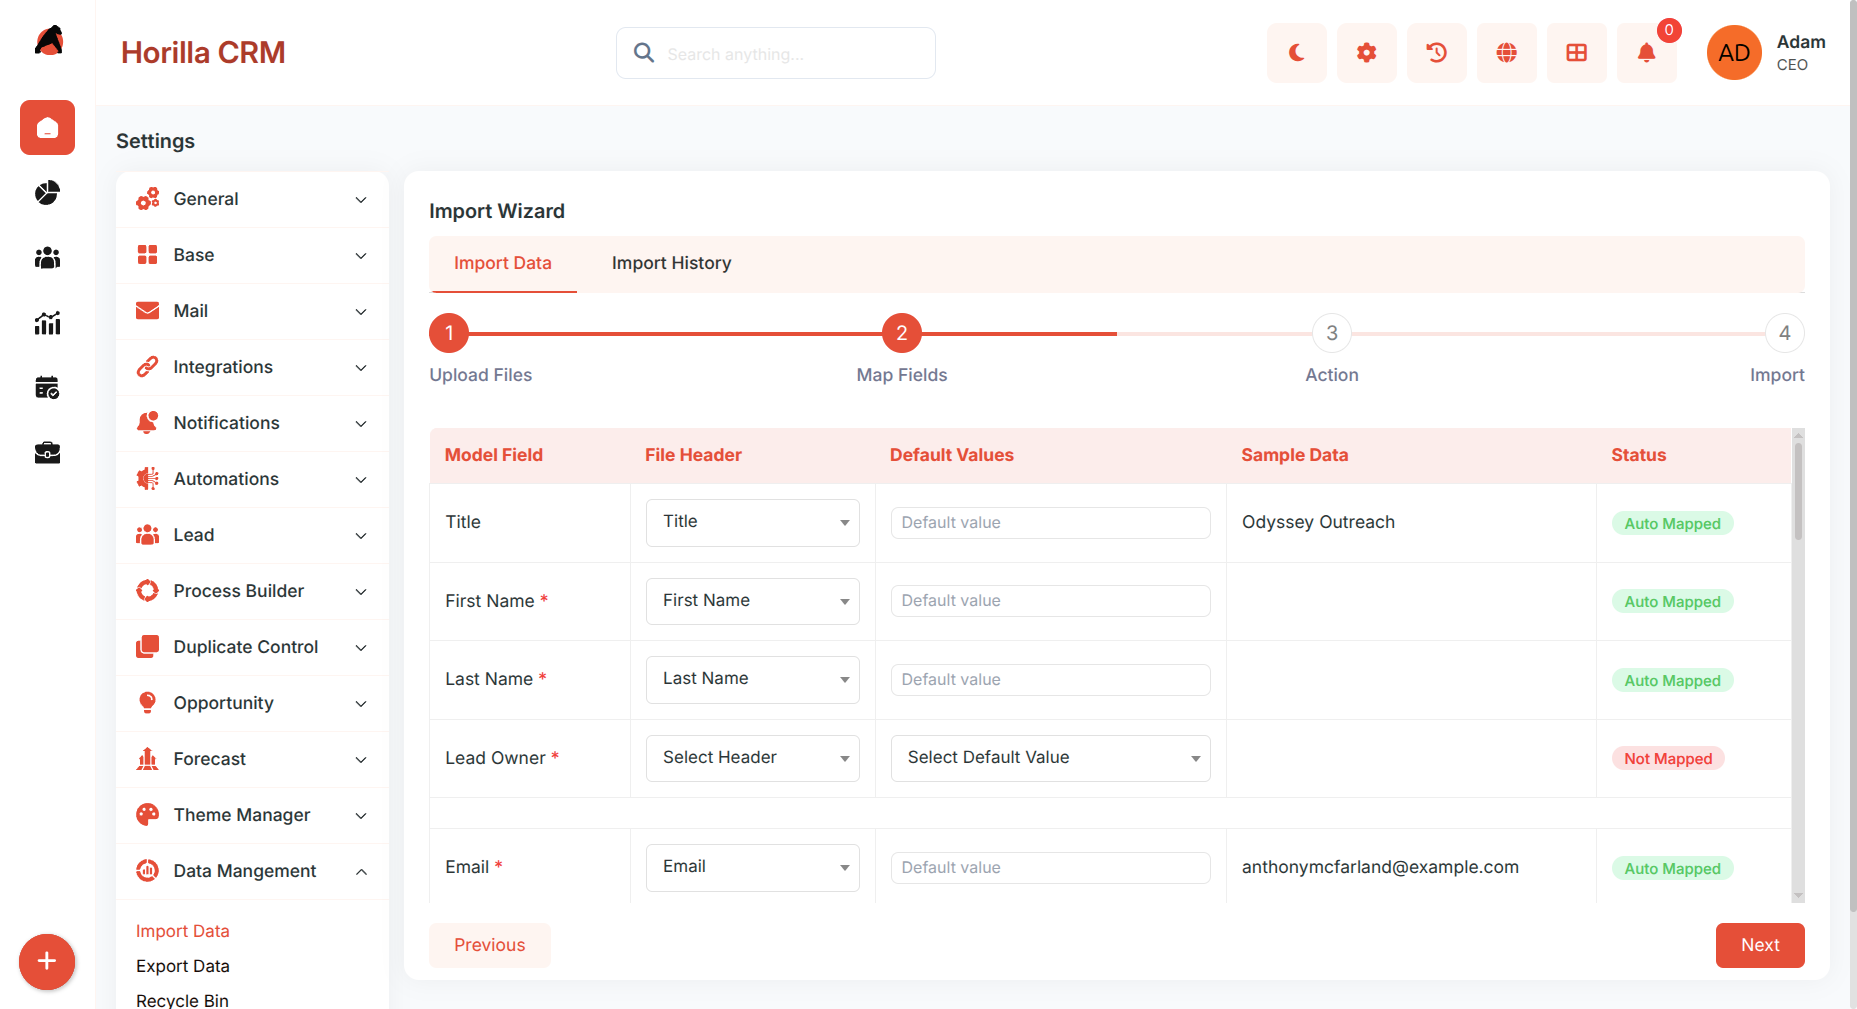Image resolution: width=1857 pixels, height=1009 pixels.
Task: Click the Home icon in left sidebar
Action: (x=47, y=128)
